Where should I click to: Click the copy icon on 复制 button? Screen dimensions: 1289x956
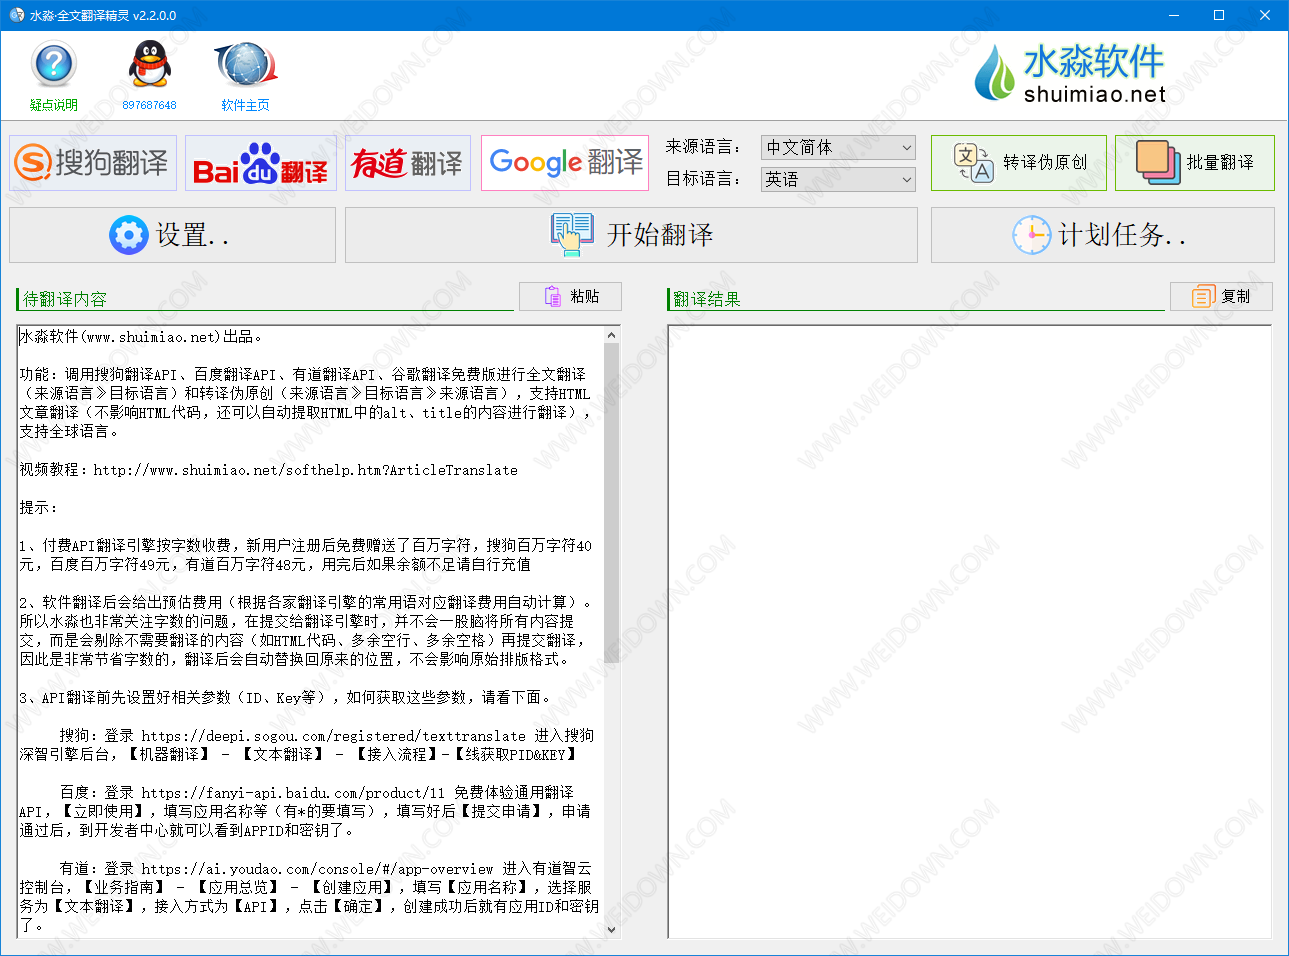1203,296
